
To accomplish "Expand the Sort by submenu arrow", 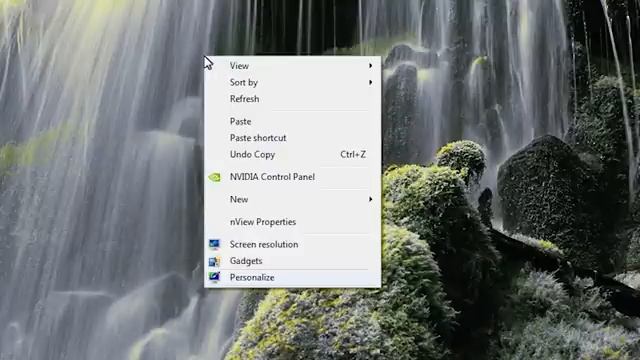I will click(x=371, y=82).
